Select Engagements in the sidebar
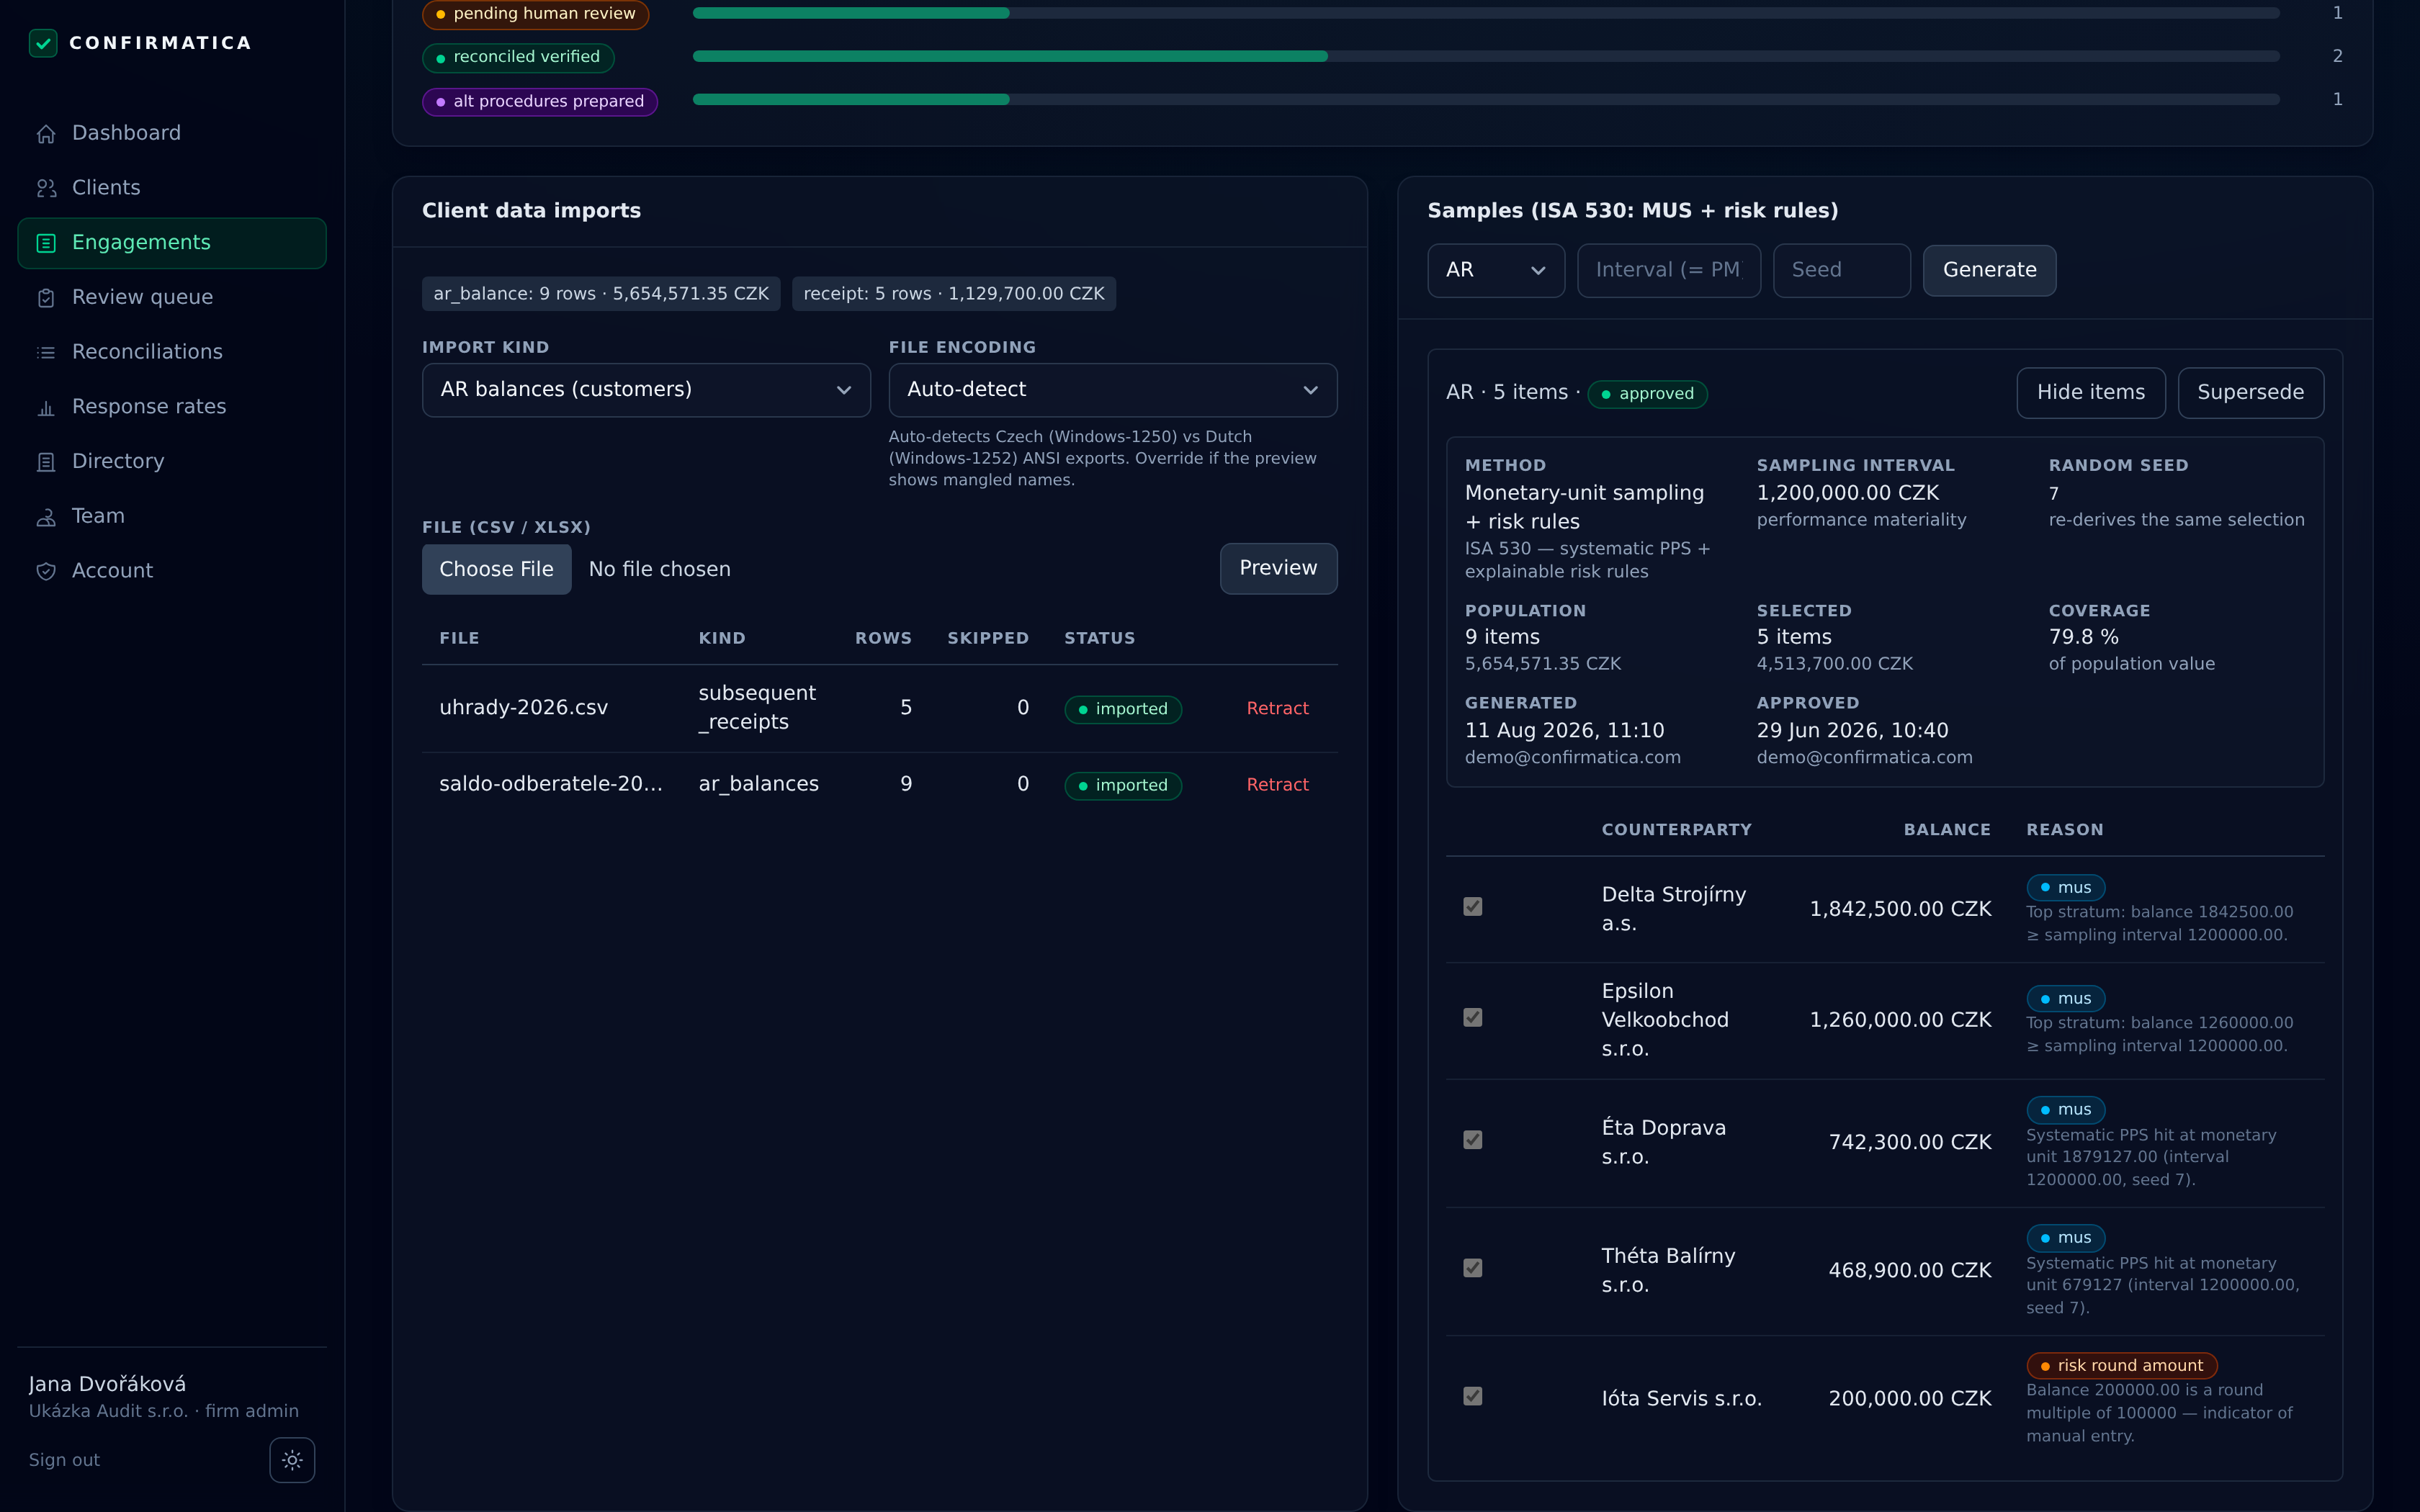 point(172,243)
